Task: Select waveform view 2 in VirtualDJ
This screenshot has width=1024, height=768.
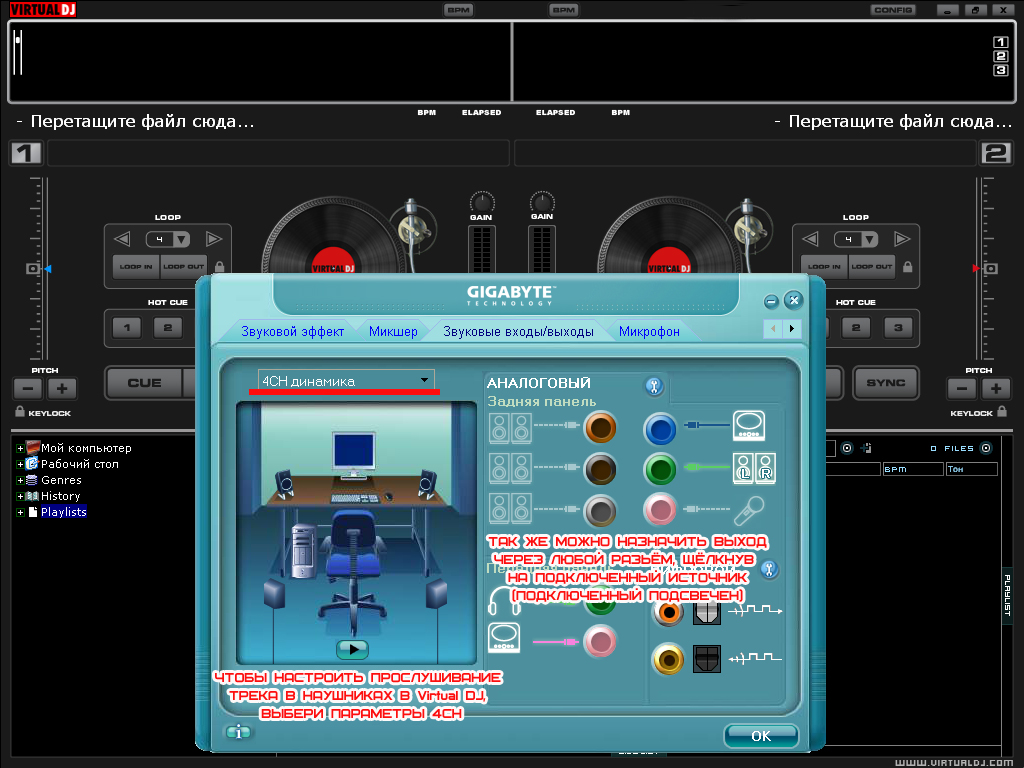Action: (1000, 56)
